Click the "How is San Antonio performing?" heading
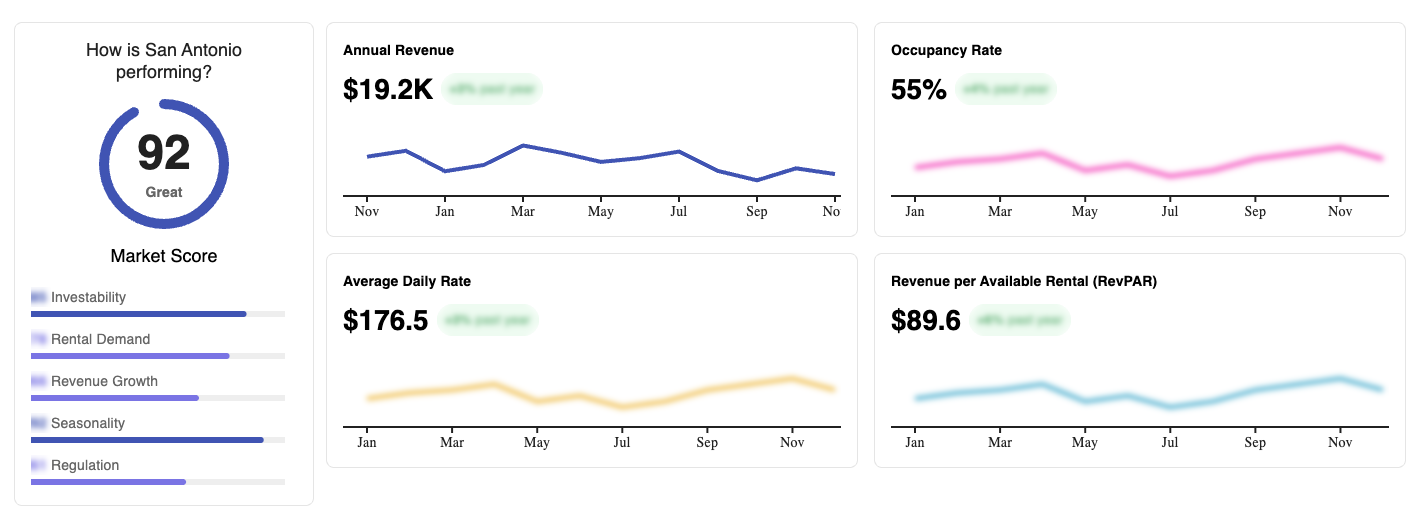Screen dimensions: 1423x510 point(164,61)
